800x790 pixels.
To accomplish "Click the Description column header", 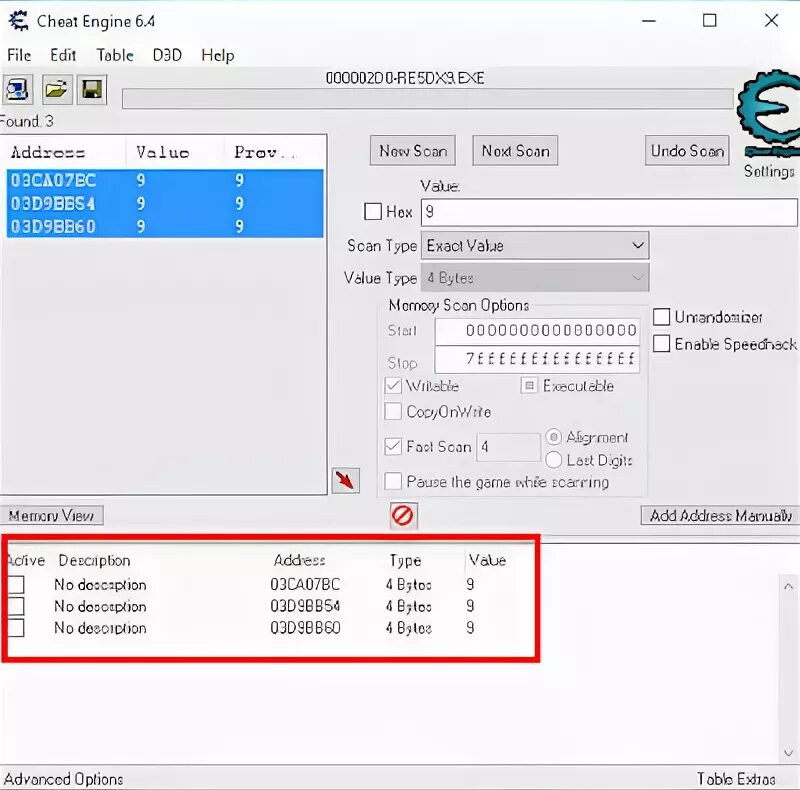I will (94, 560).
